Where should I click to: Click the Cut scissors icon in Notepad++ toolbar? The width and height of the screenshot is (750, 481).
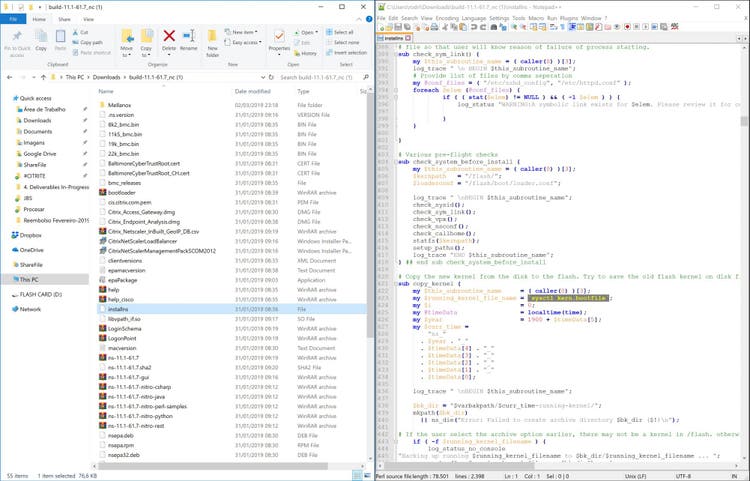445,27
